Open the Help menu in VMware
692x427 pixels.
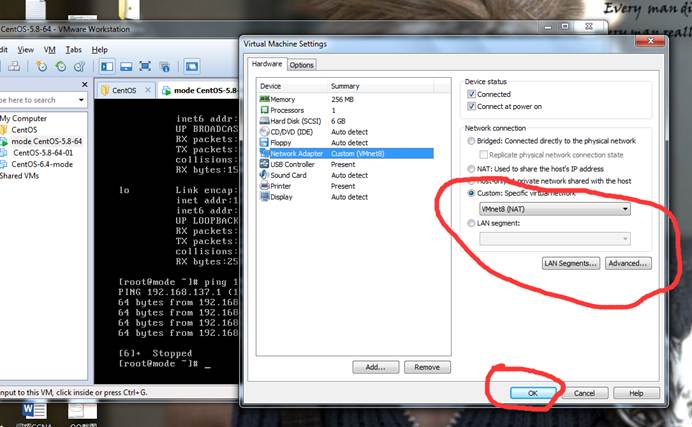pos(100,49)
